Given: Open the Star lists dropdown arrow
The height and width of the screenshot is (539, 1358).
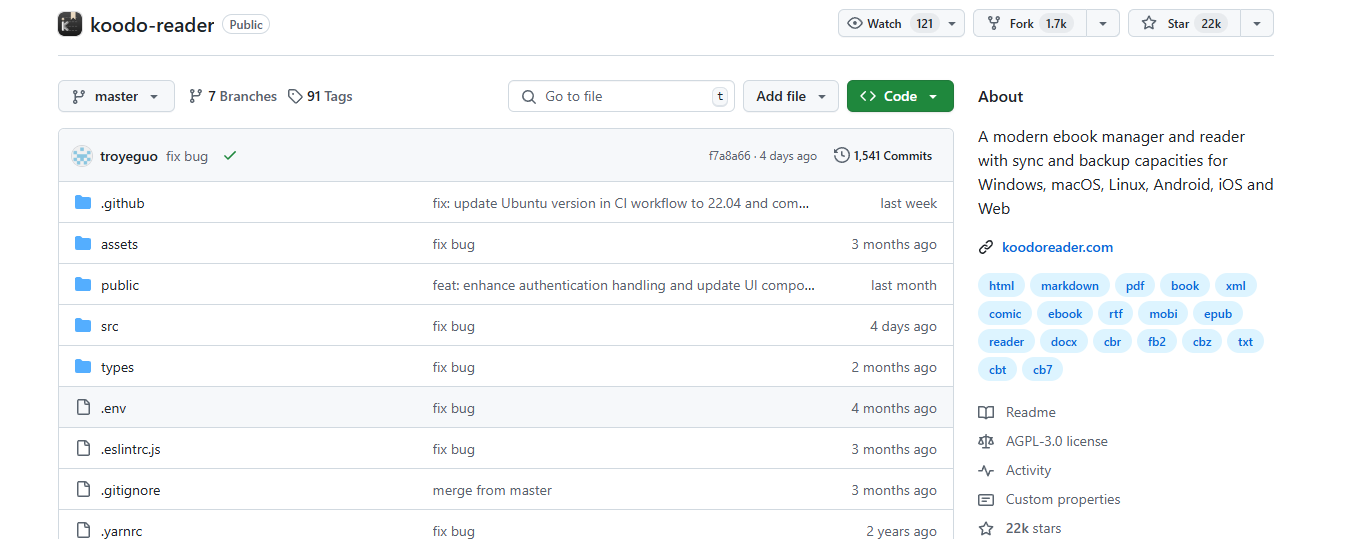Looking at the screenshot, I should click(1257, 23).
